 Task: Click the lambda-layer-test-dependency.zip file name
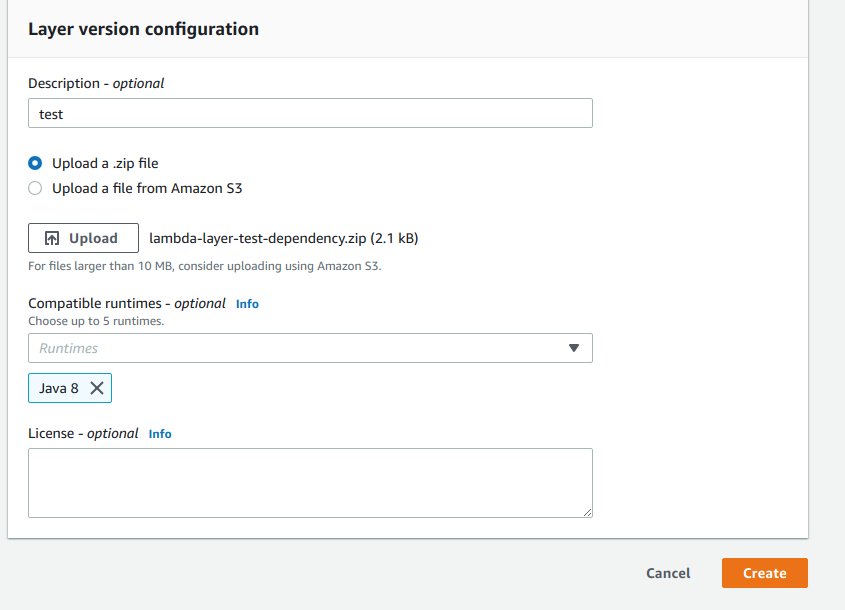click(258, 238)
